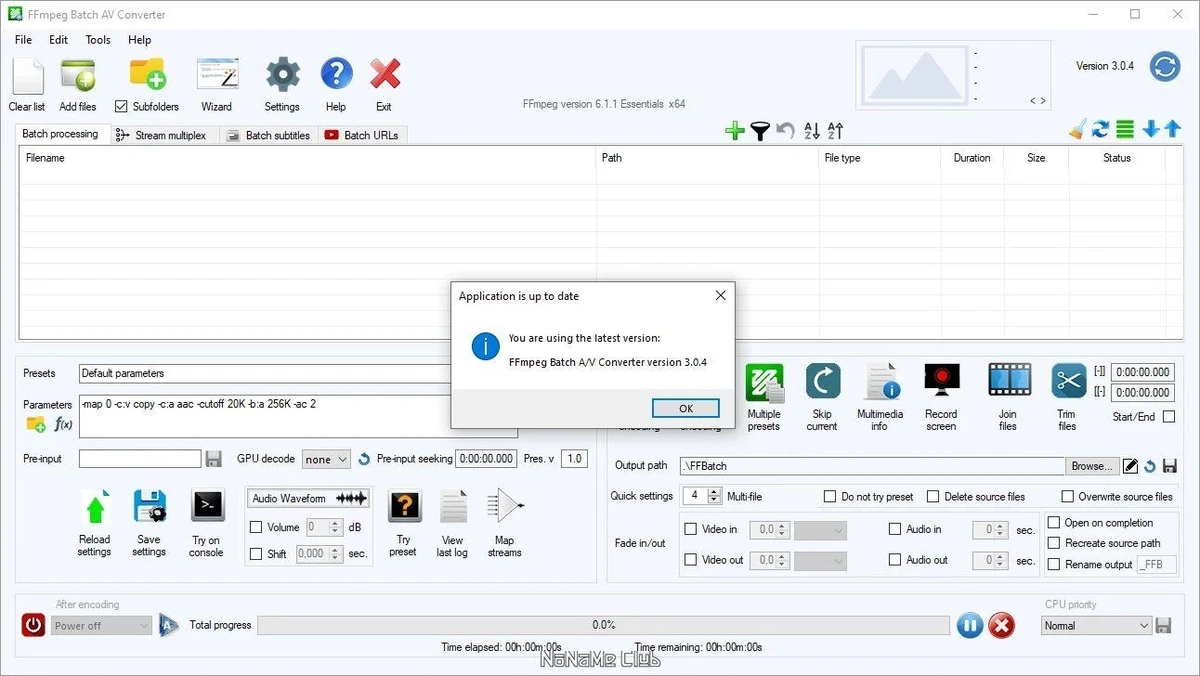Click the blue refresh list icon
This screenshot has height=676, width=1200.
click(1101, 129)
